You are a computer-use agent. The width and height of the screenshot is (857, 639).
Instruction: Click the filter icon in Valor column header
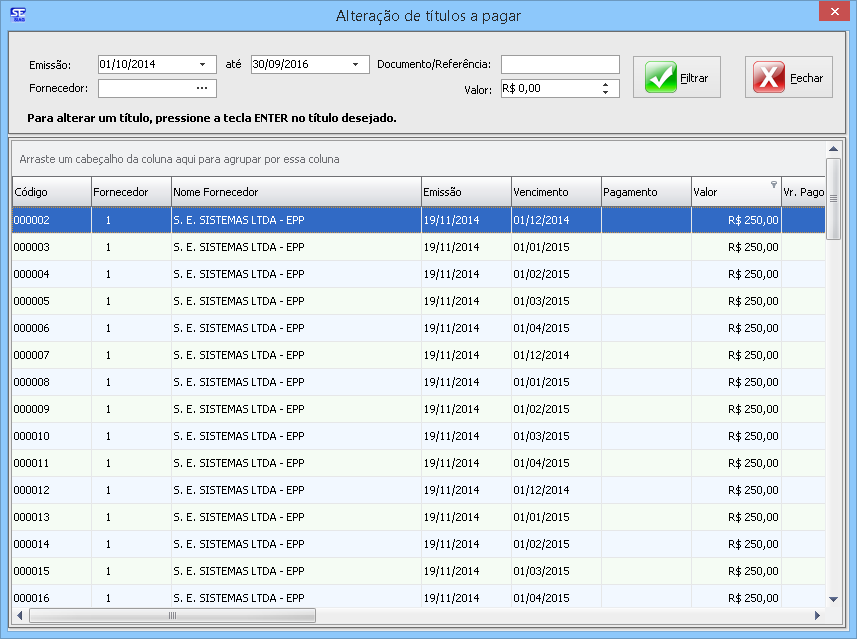[x=773, y=185]
